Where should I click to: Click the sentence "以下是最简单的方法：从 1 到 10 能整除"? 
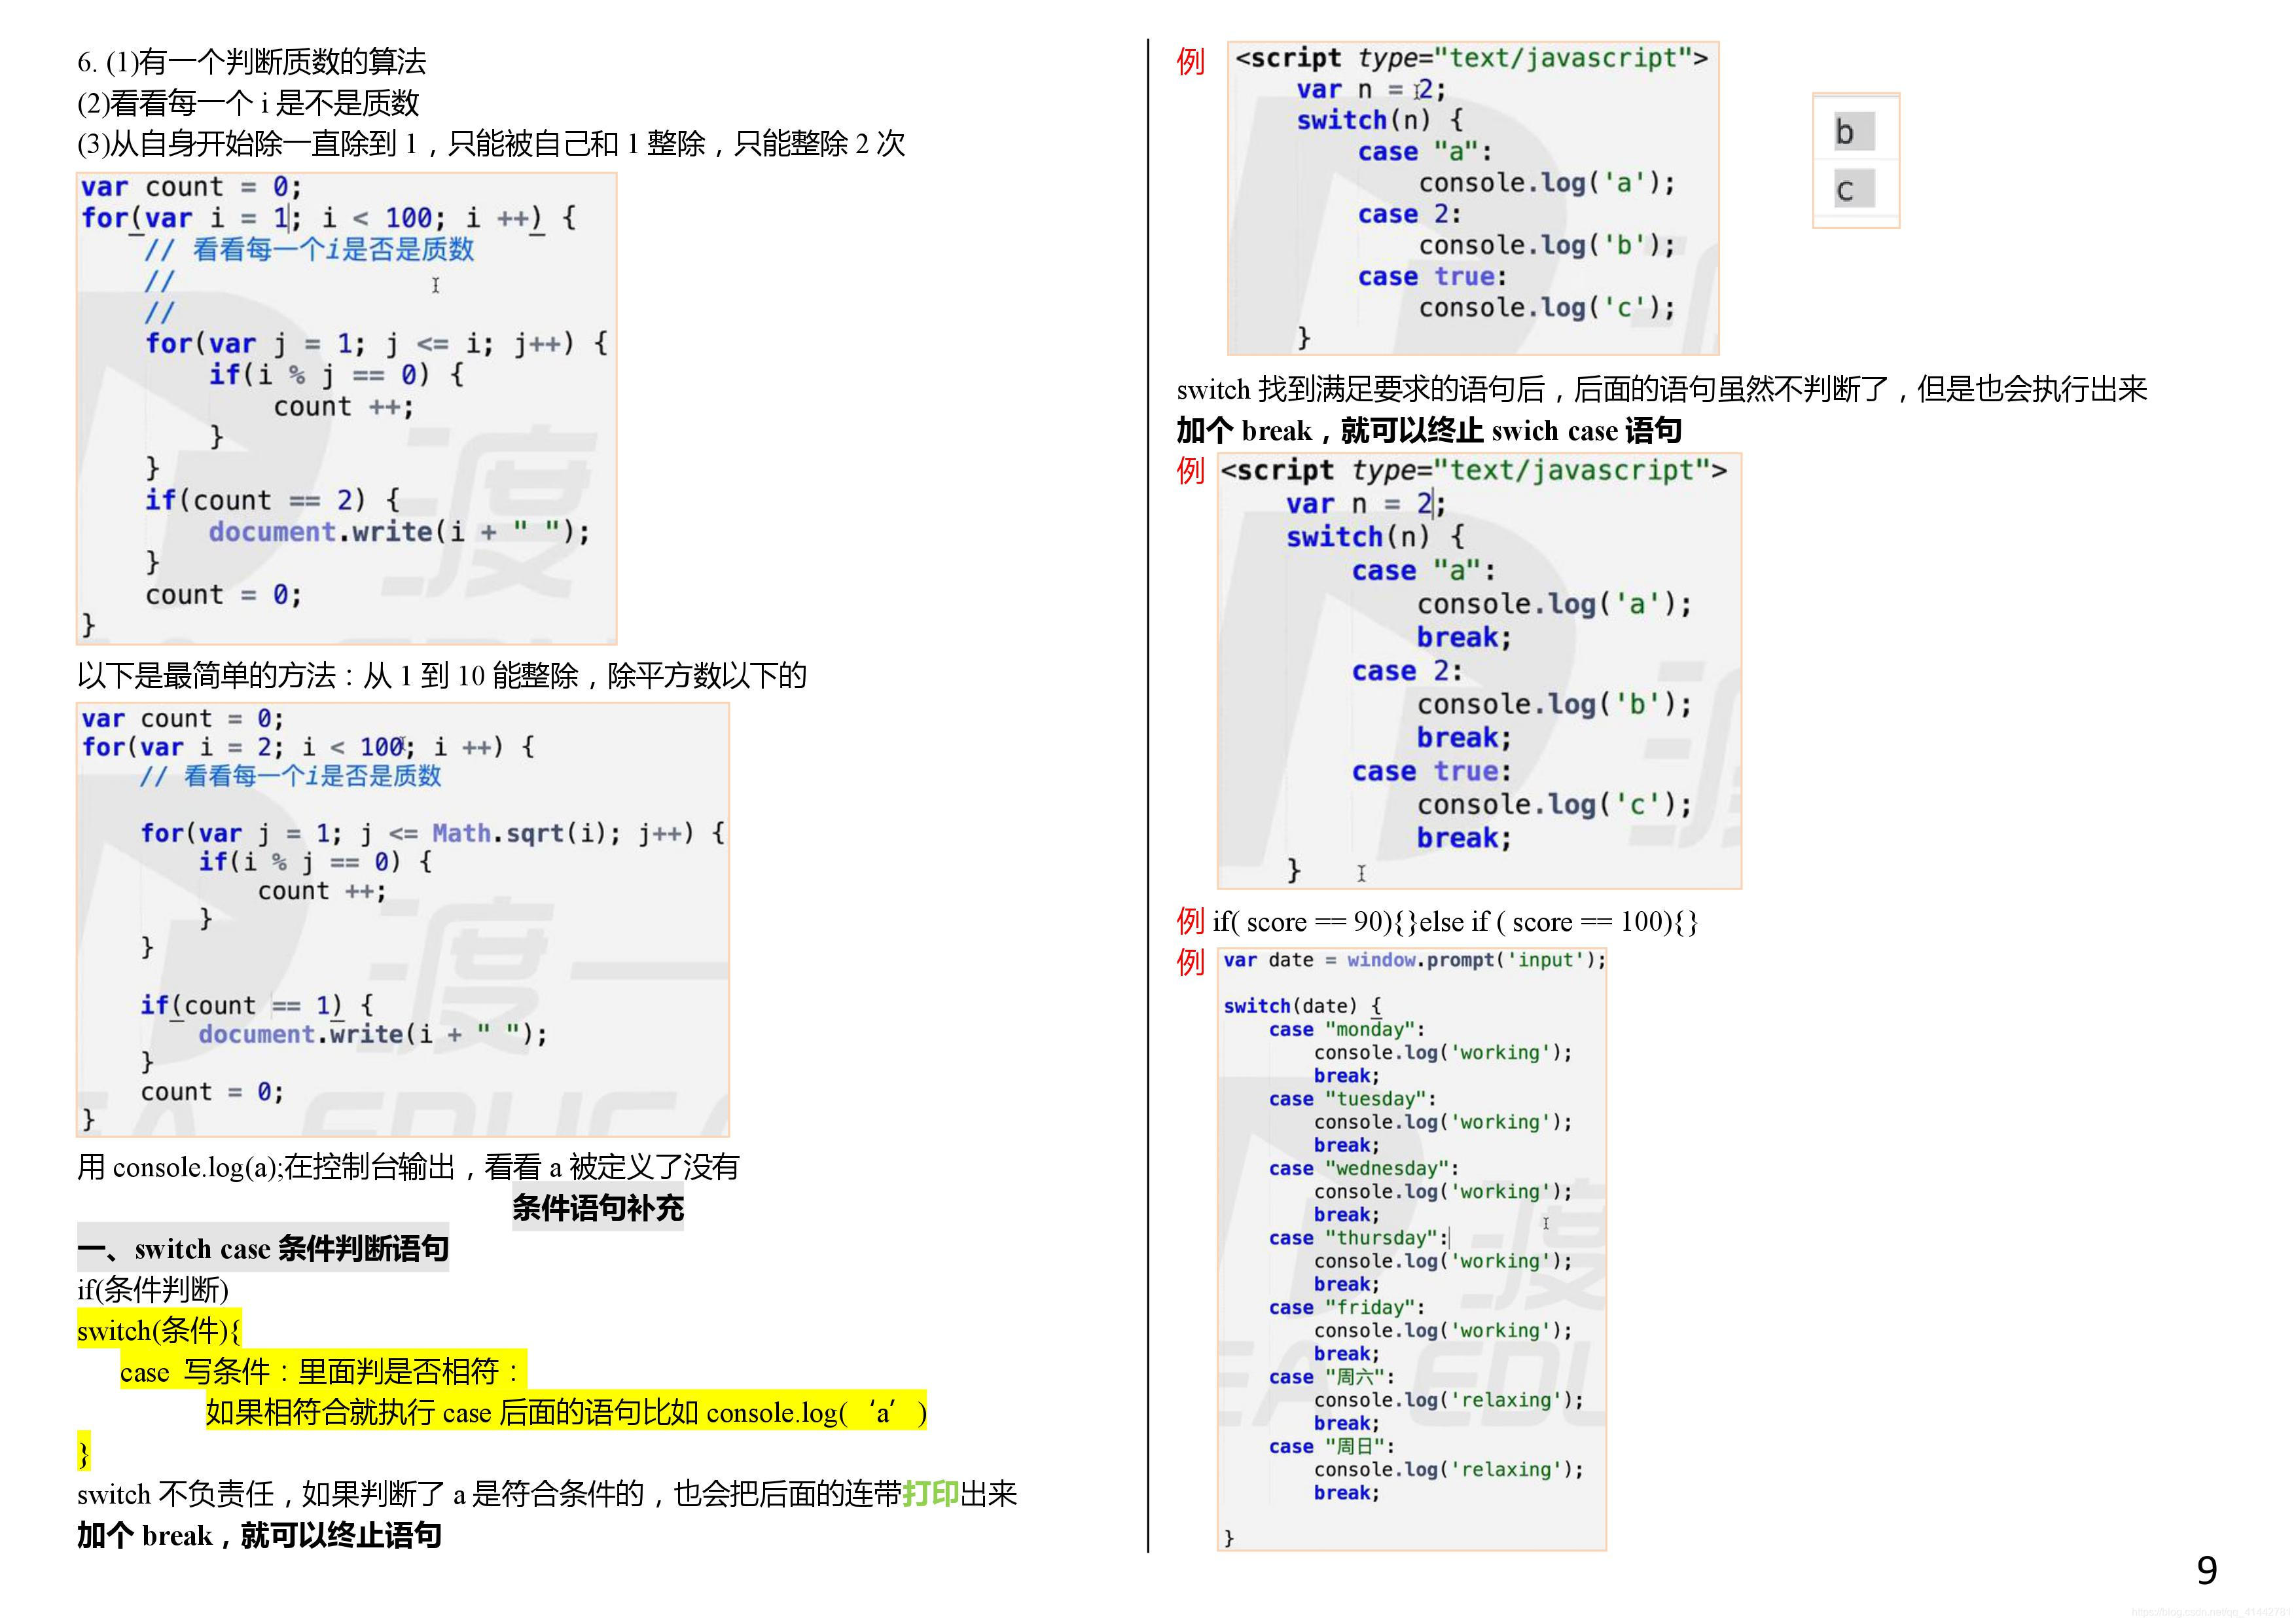[442, 676]
